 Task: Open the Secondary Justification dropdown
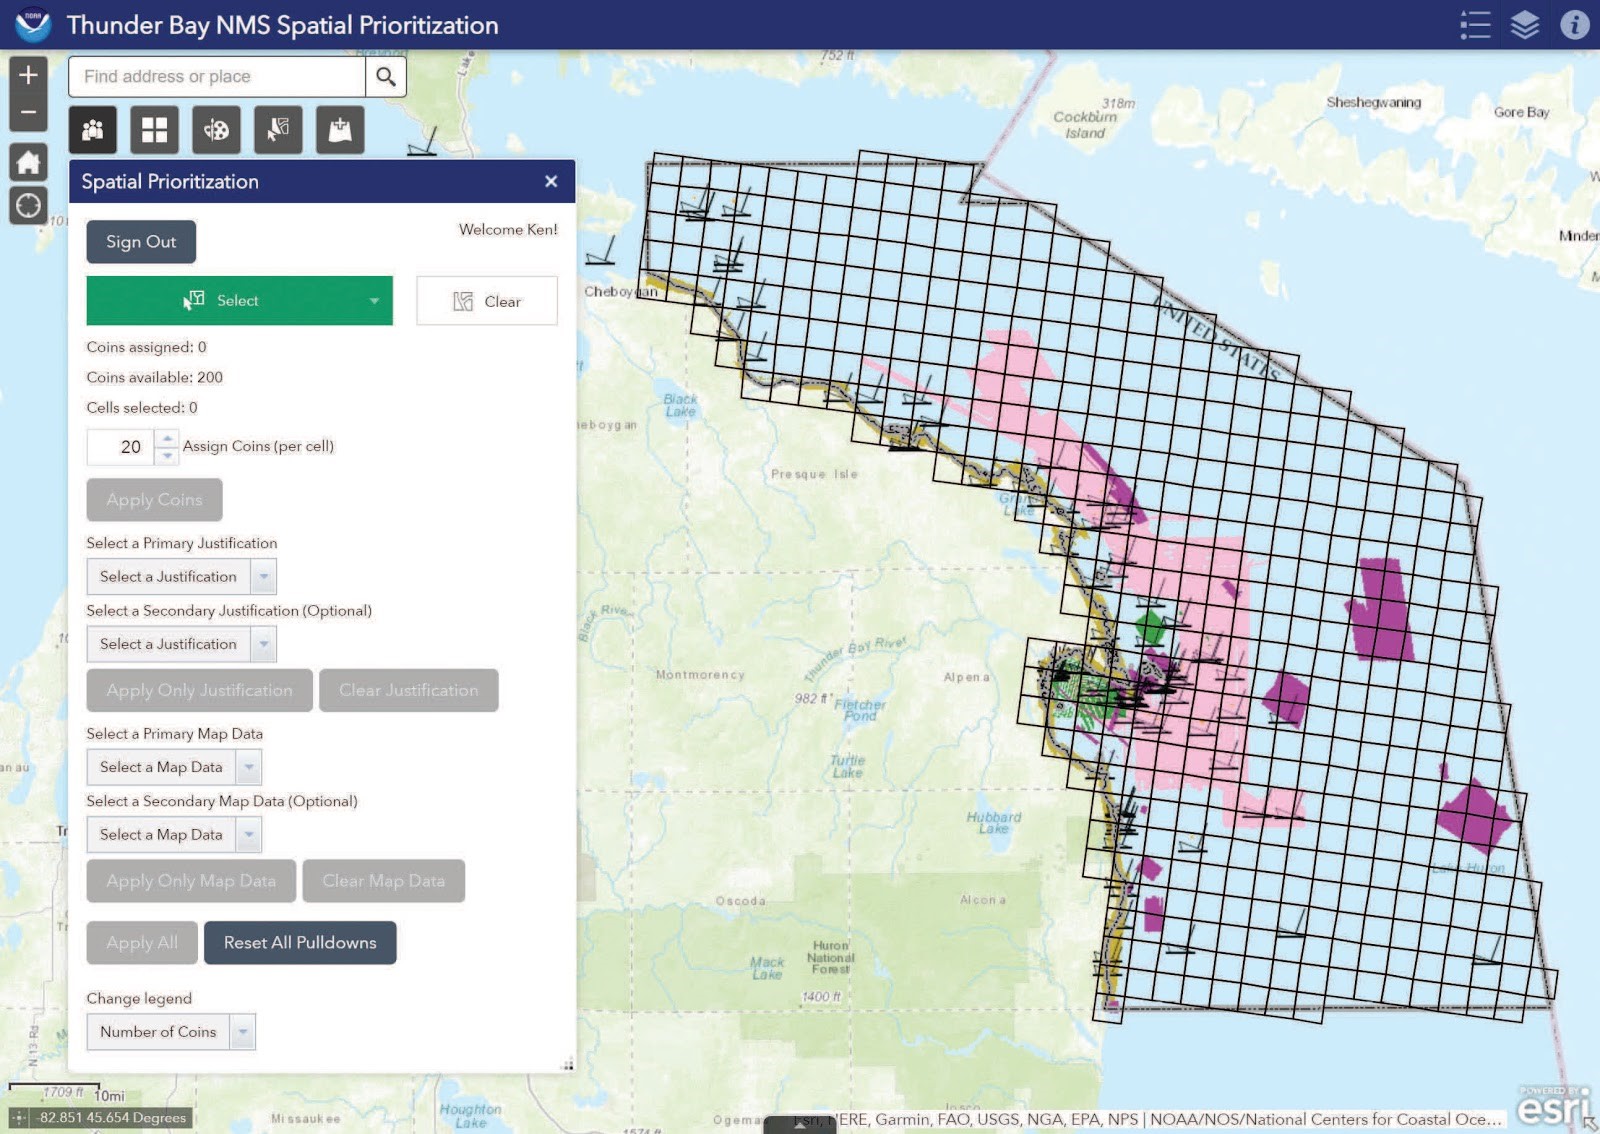181,645
